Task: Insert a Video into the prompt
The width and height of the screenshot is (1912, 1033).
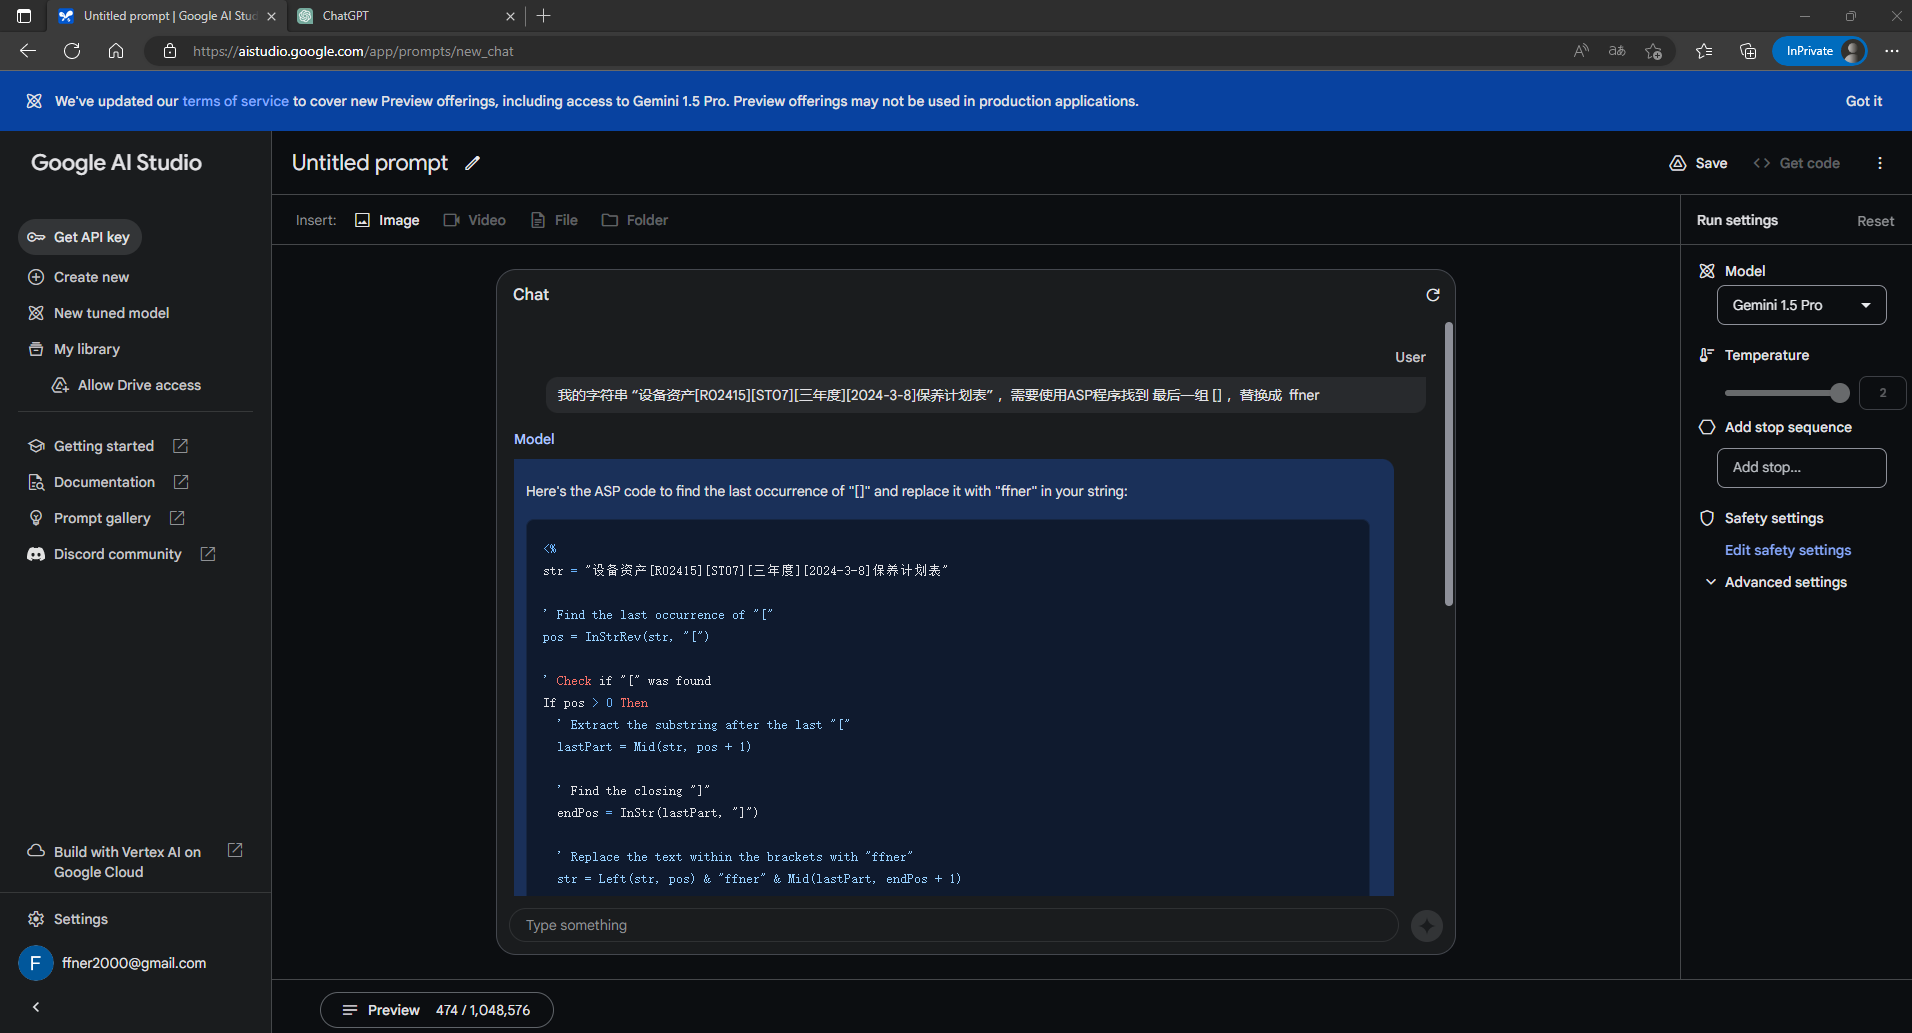Action: 474,220
